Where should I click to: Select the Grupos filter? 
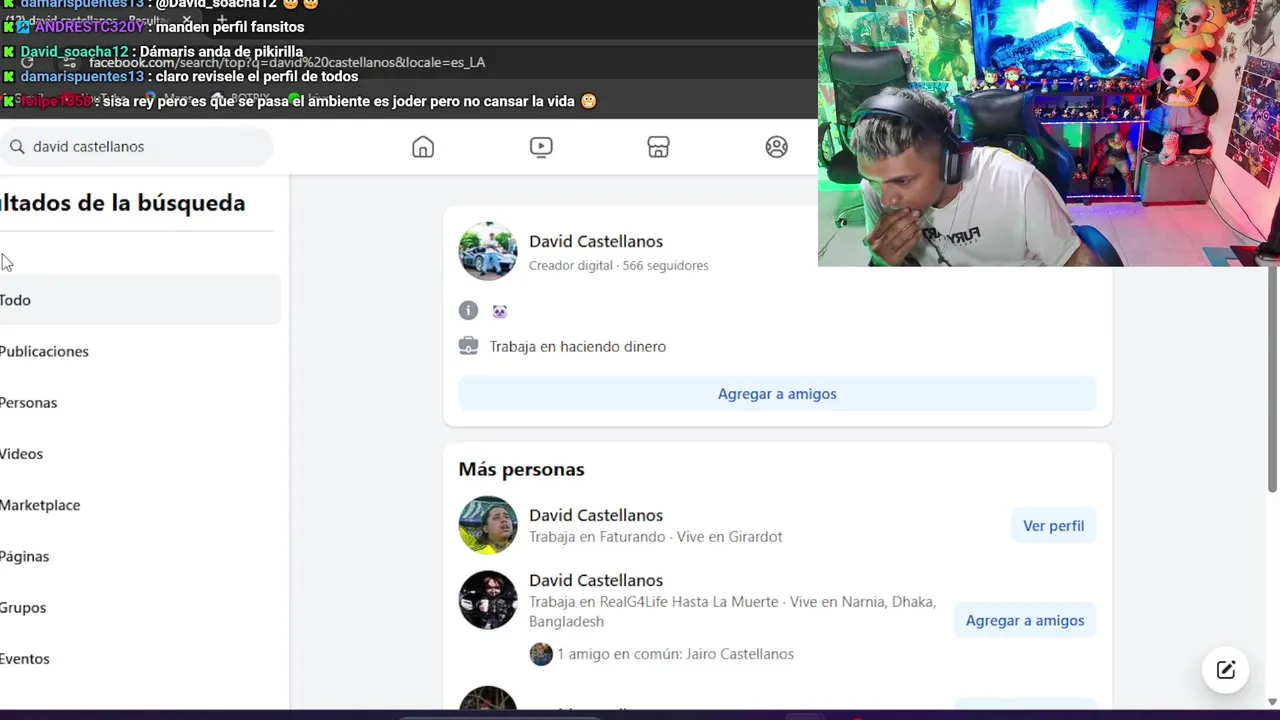[139, 607]
